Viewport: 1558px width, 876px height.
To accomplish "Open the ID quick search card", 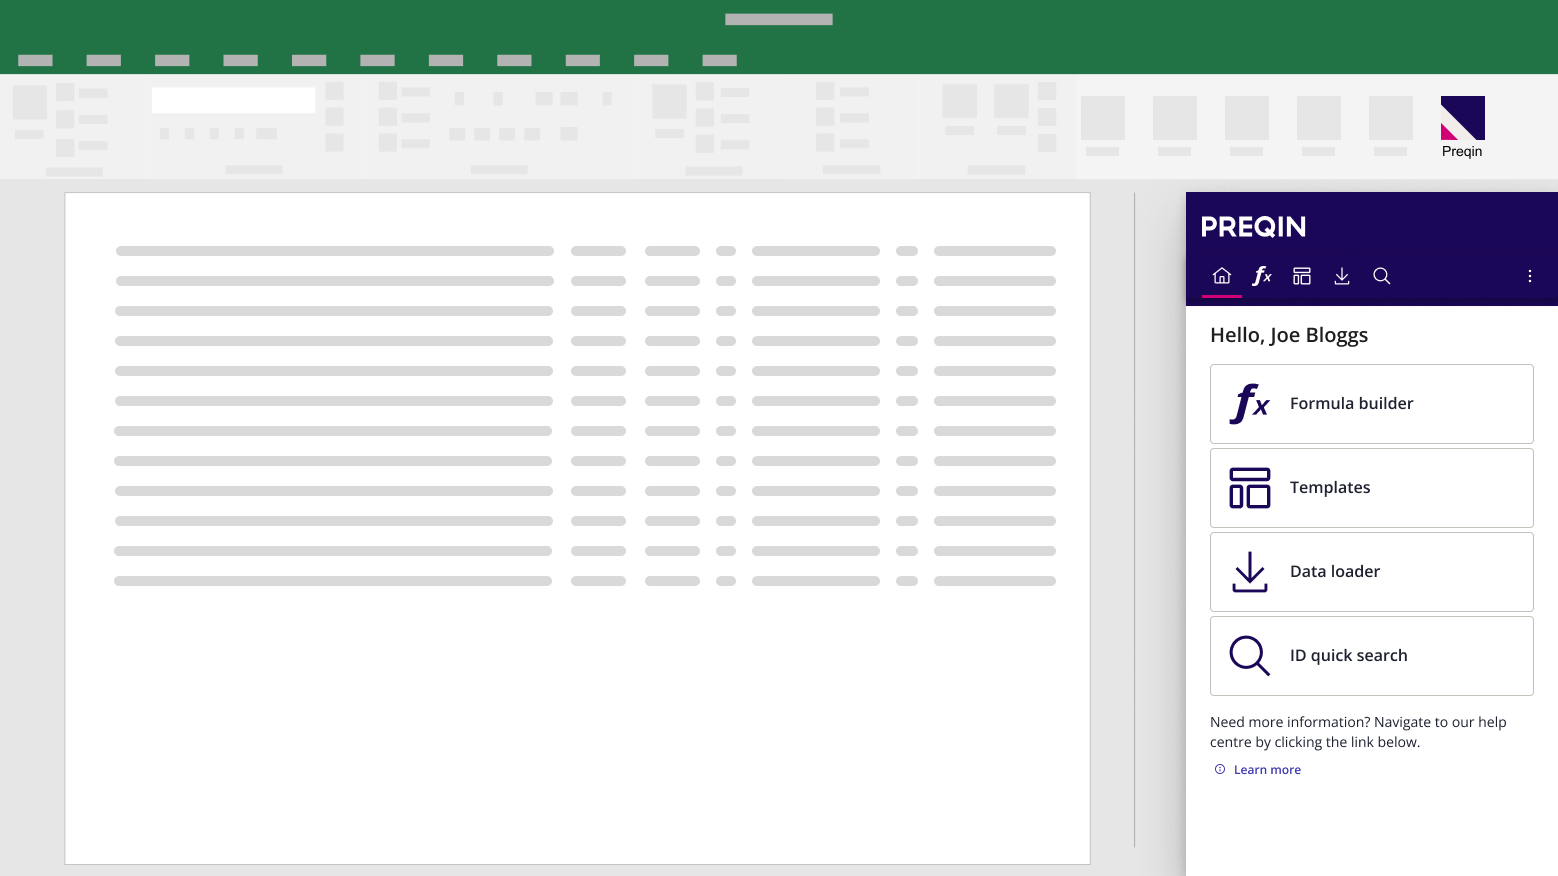I will [1371, 655].
